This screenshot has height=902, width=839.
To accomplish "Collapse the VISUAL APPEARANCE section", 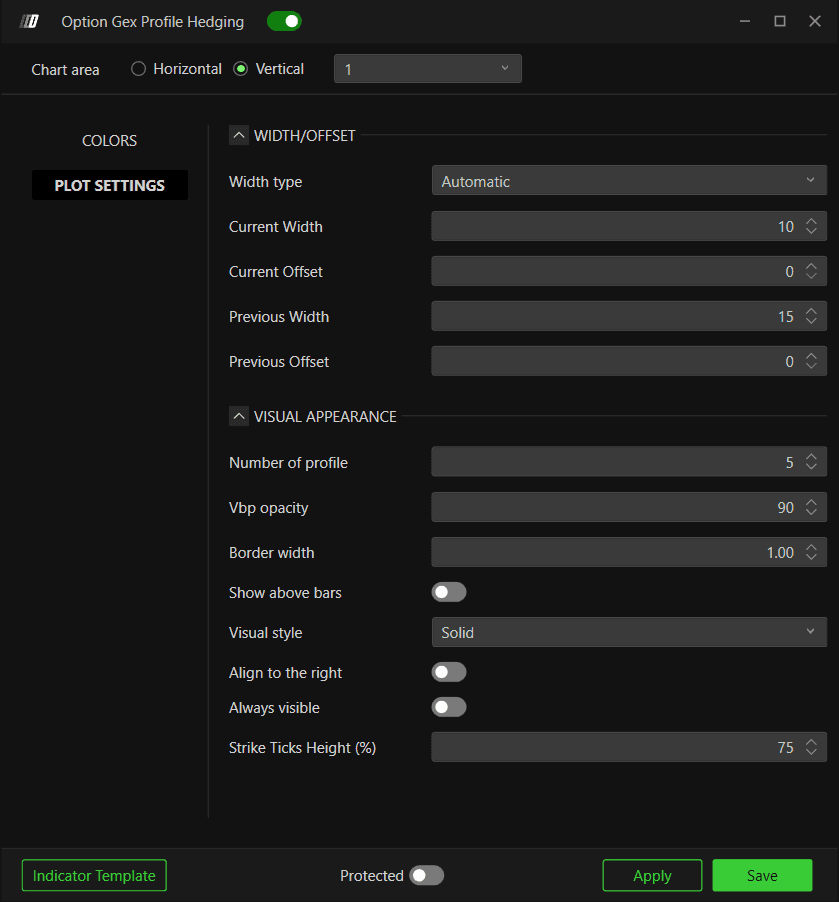I will pos(239,416).
